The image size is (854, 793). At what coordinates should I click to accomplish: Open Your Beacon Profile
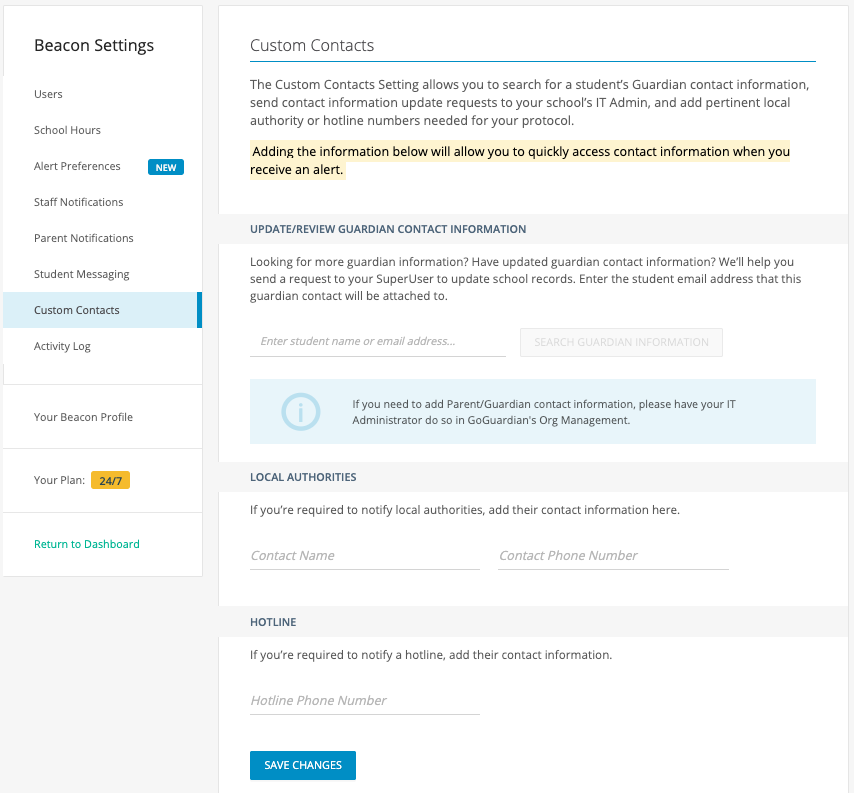tap(81, 417)
